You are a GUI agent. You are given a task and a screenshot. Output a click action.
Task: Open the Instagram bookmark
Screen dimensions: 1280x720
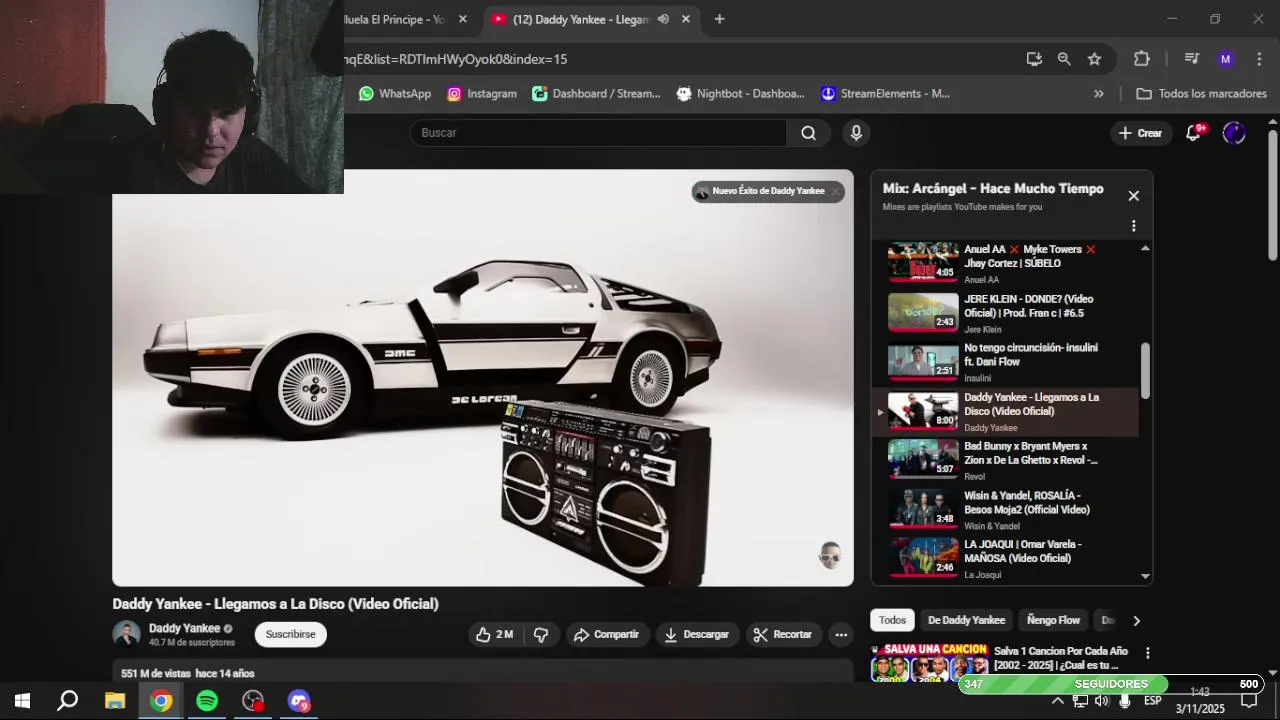482,94
